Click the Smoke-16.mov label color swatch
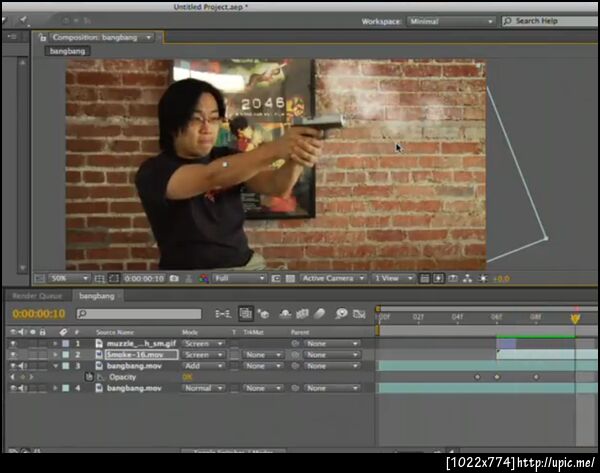Viewport: 600px width, 473px height. (x=66, y=355)
